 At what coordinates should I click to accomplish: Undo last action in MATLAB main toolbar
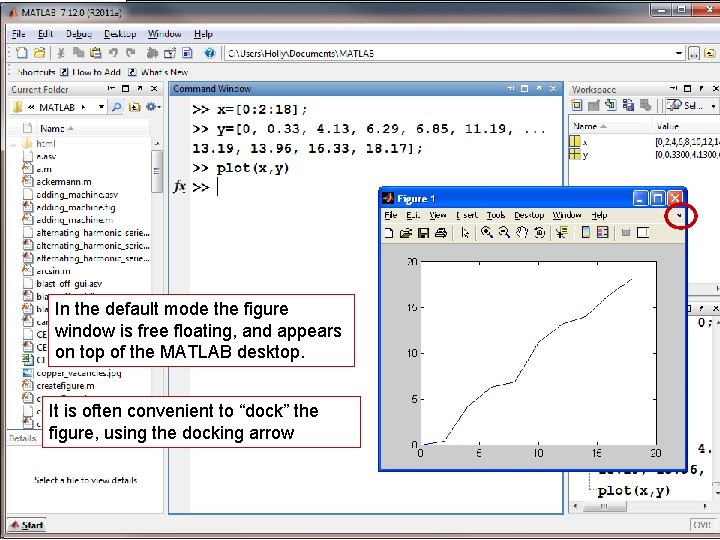[x=113, y=53]
